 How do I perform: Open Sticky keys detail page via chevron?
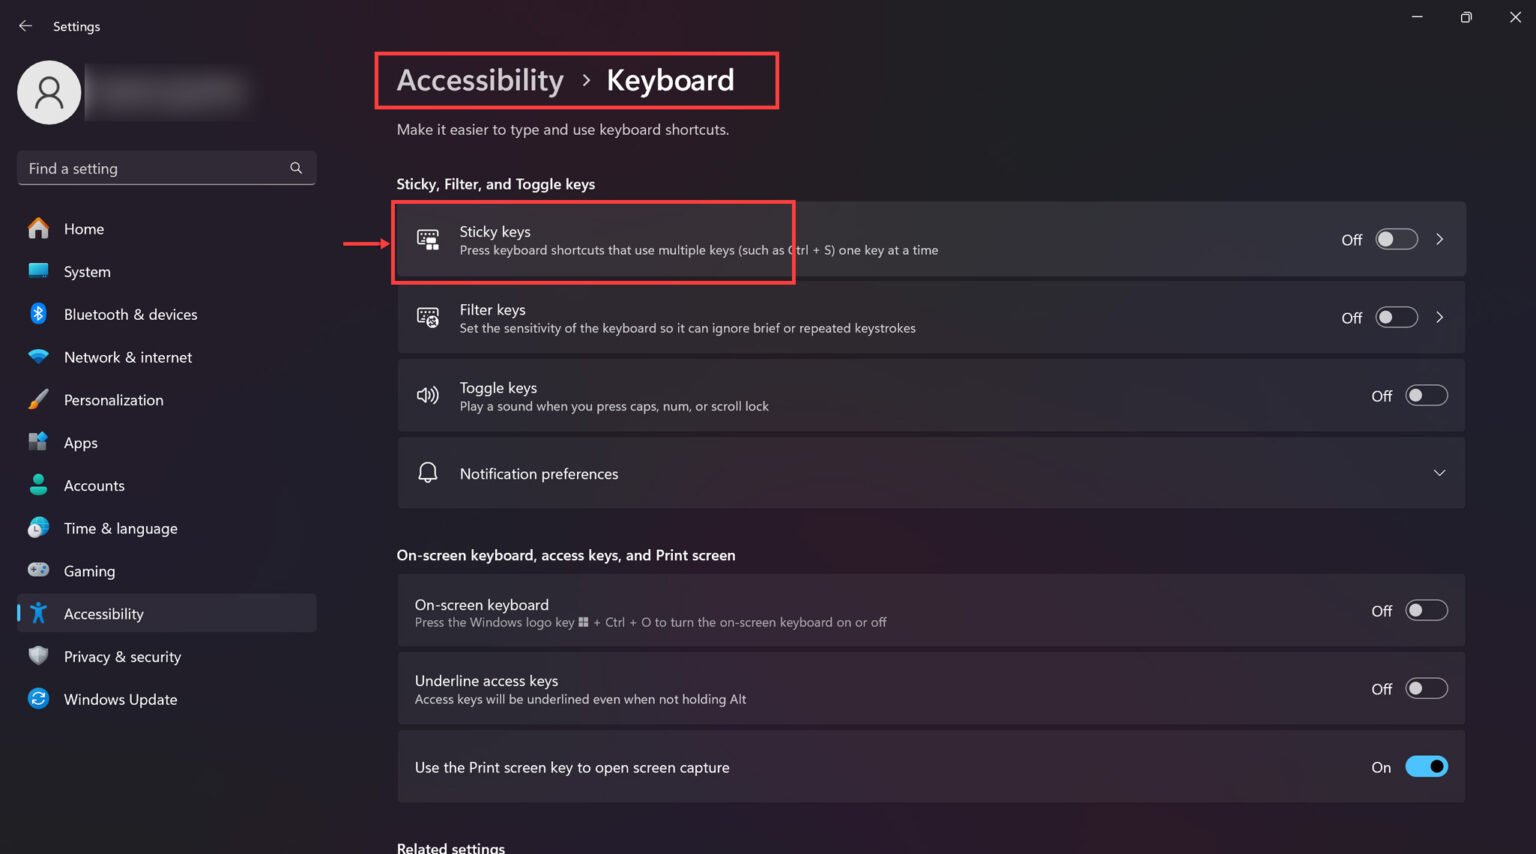click(x=1440, y=239)
